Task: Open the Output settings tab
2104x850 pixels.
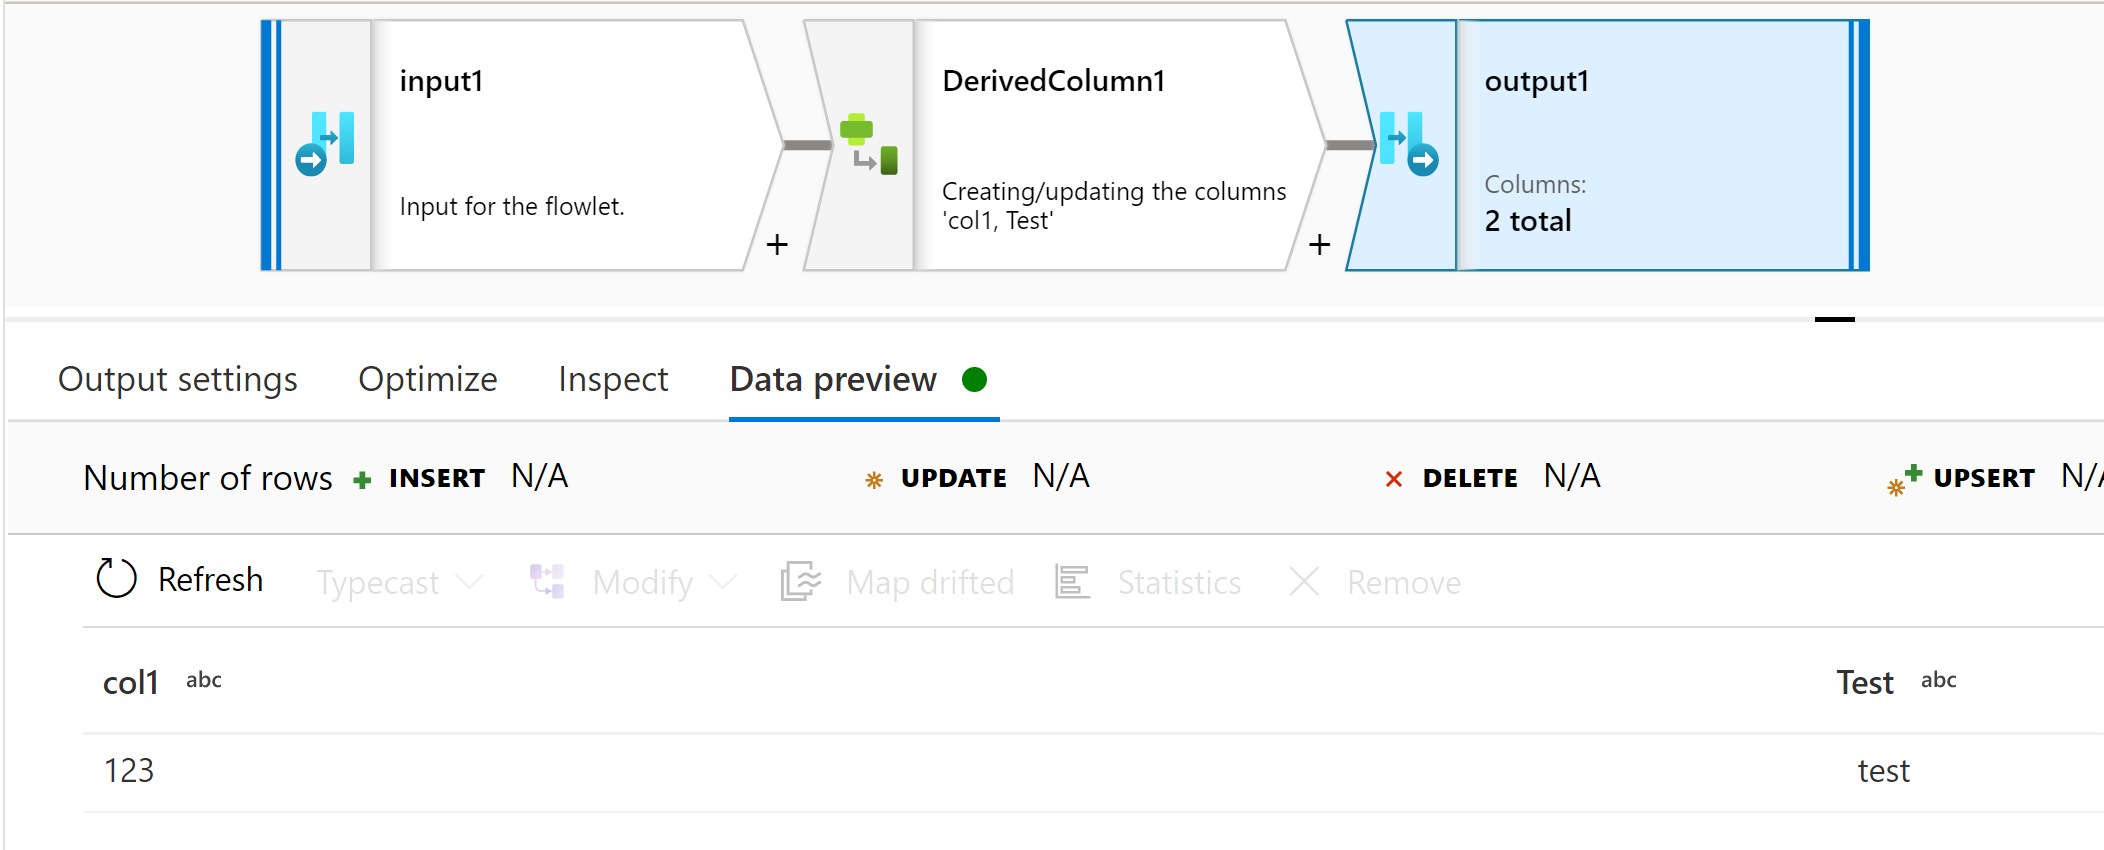Action: (178, 380)
